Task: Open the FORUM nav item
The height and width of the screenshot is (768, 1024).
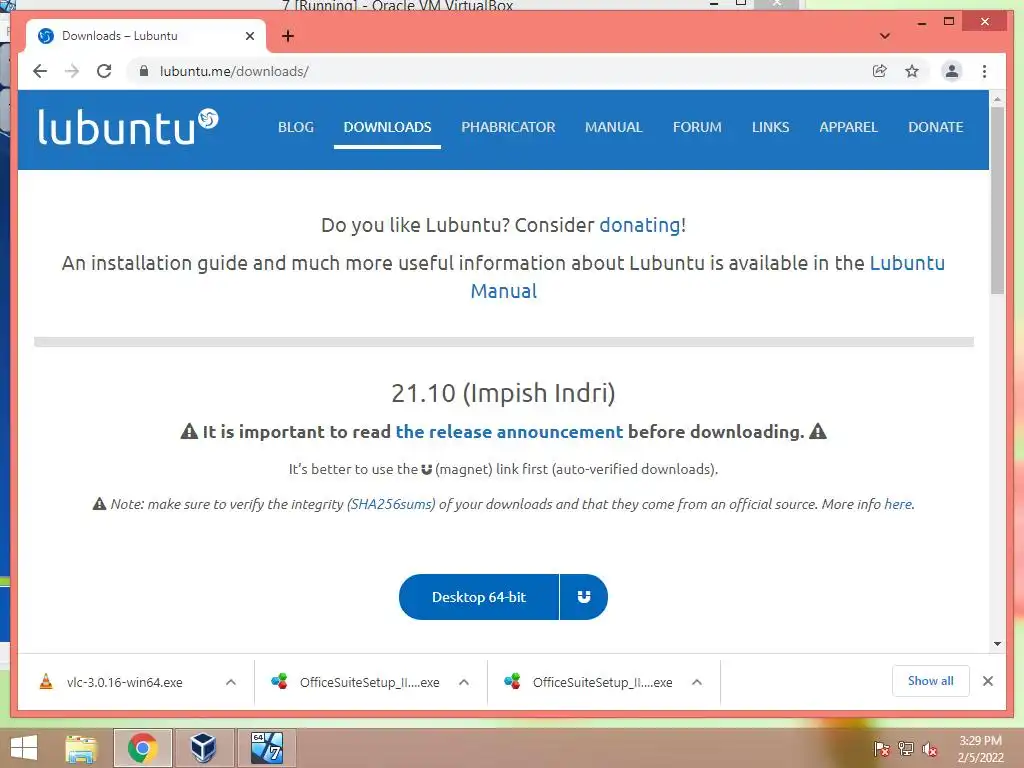Action: [697, 127]
